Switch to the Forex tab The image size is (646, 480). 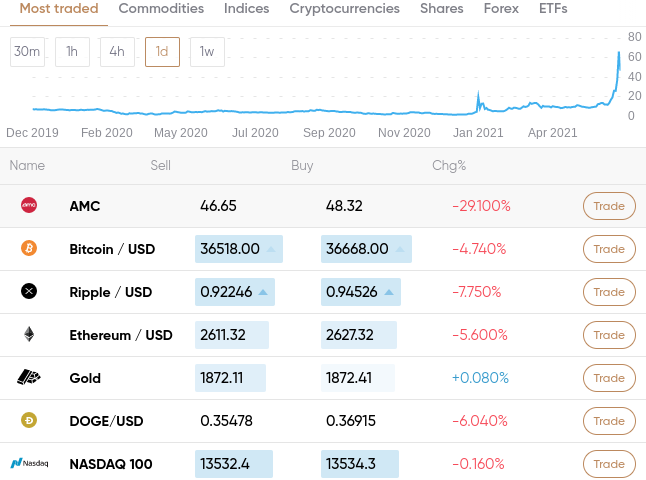pyautogui.click(x=501, y=9)
